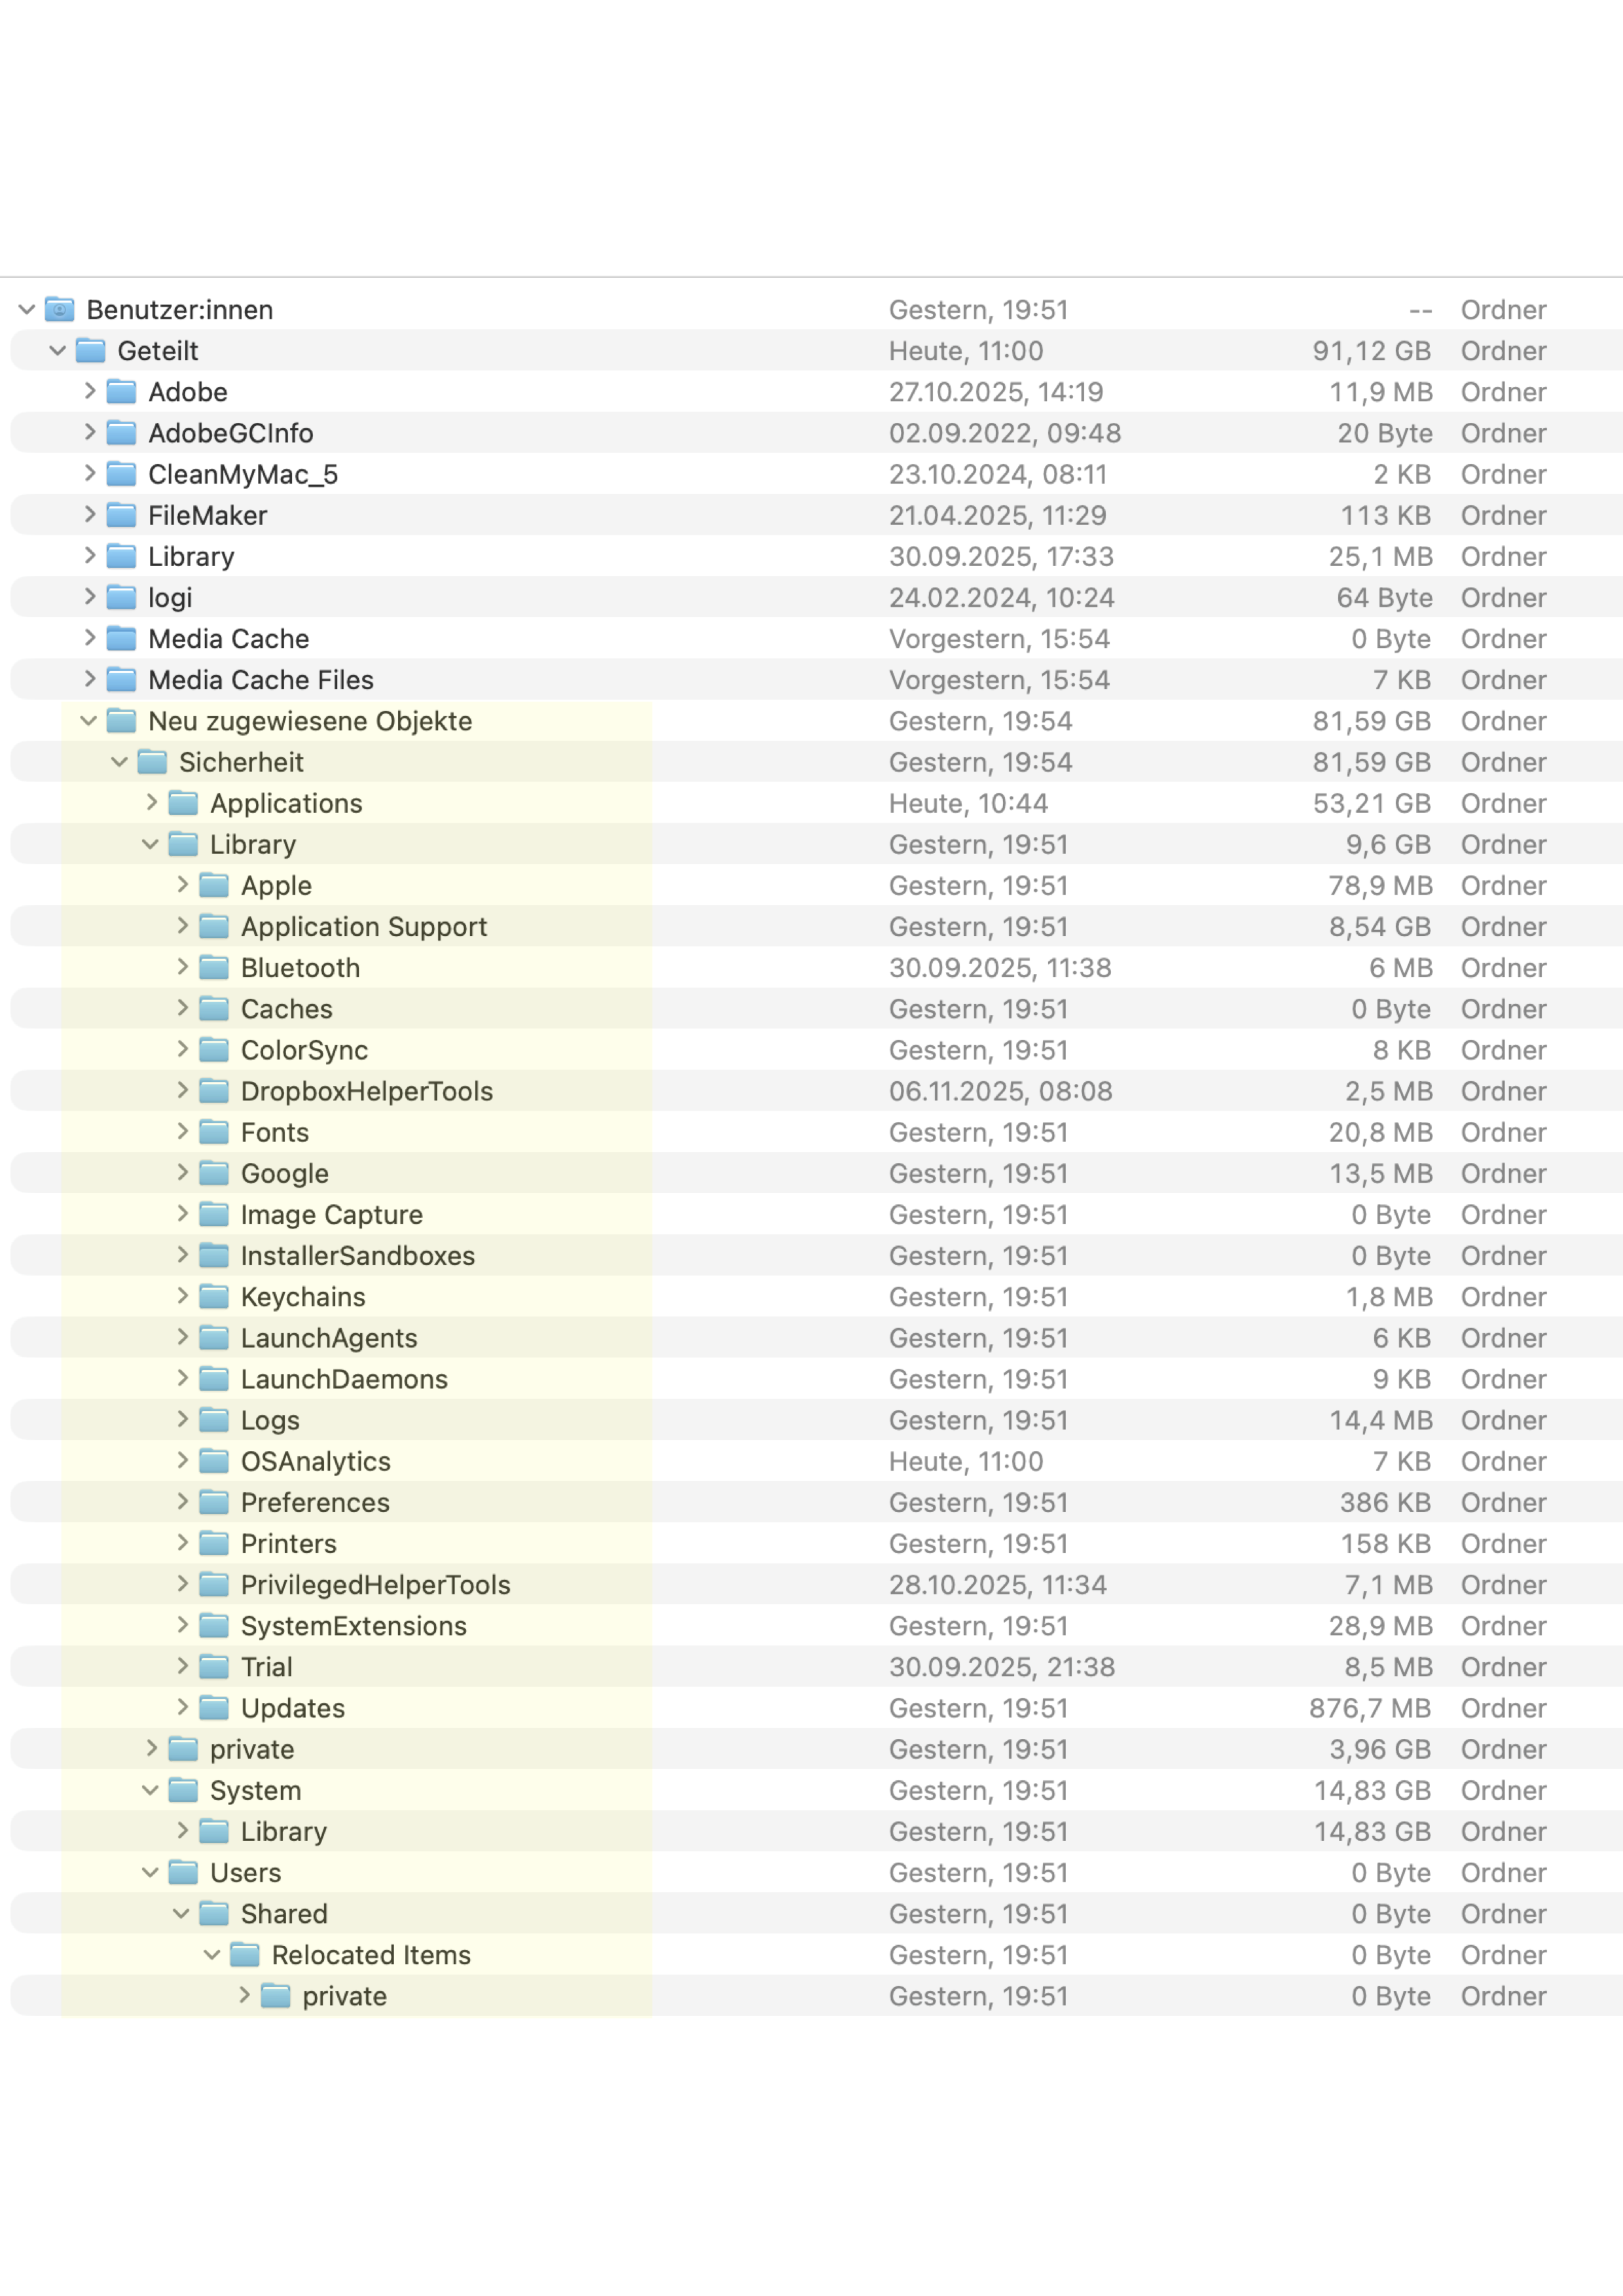Select the SystemExtensions folder name
This screenshot has width=1623, height=2296.
tap(353, 1626)
